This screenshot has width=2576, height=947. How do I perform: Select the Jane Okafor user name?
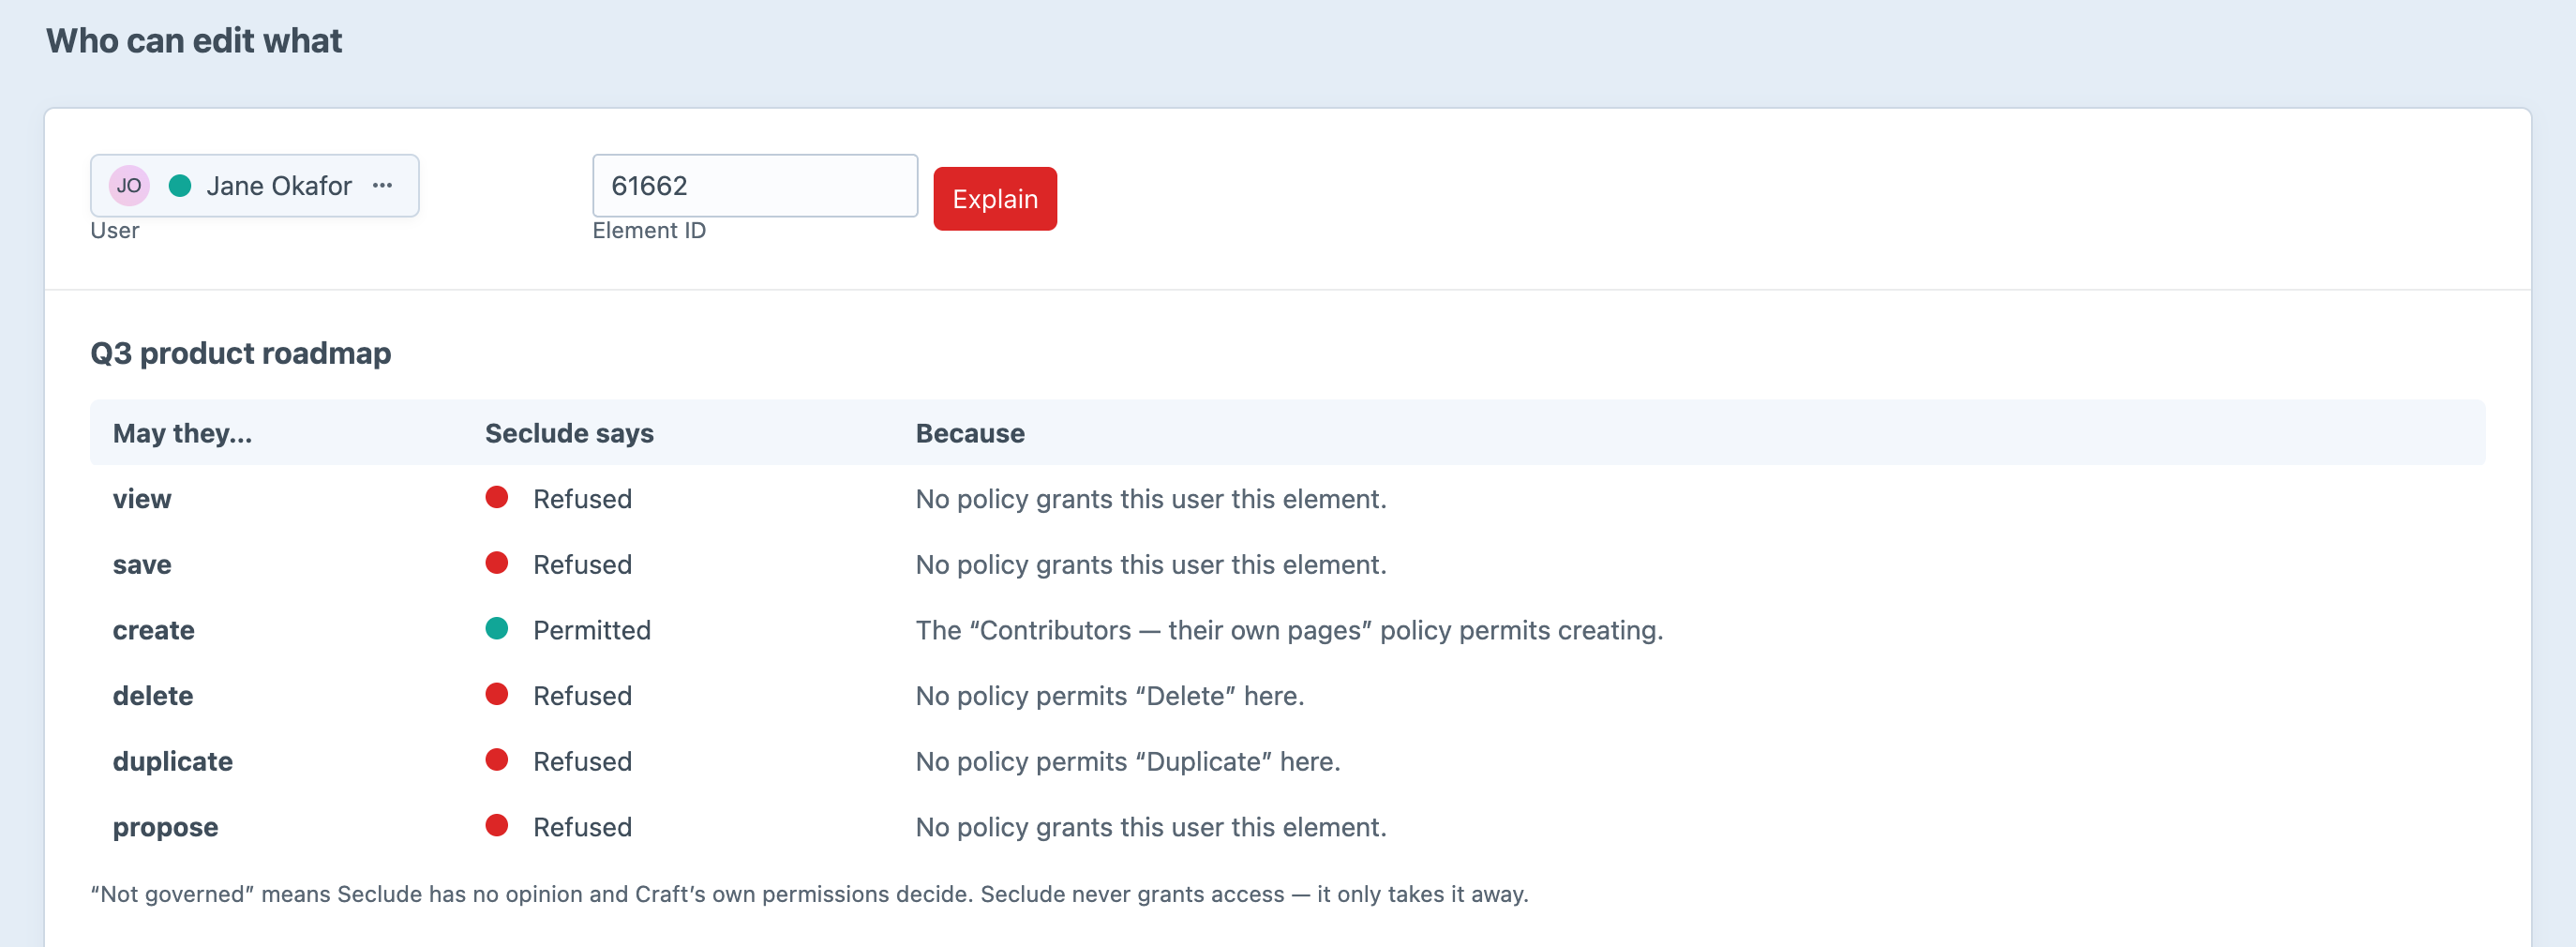[x=279, y=185]
